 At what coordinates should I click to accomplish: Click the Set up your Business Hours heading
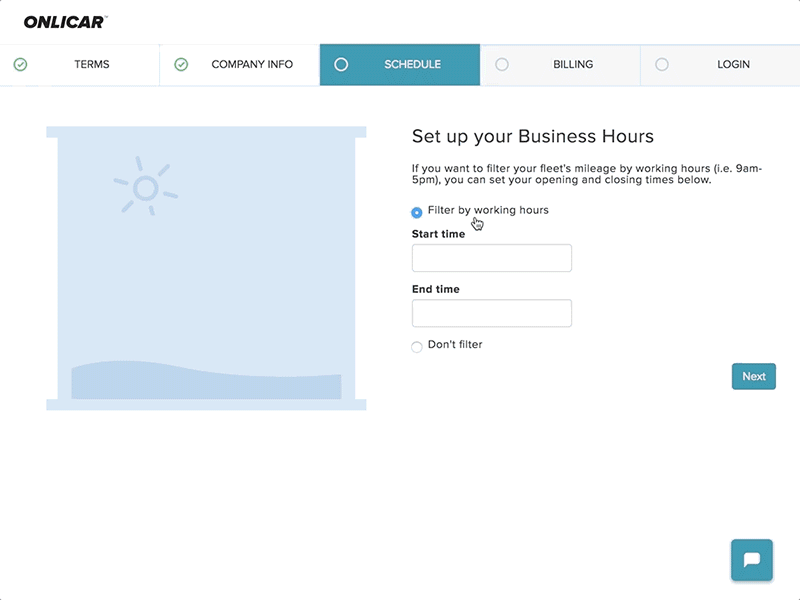point(533,136)
